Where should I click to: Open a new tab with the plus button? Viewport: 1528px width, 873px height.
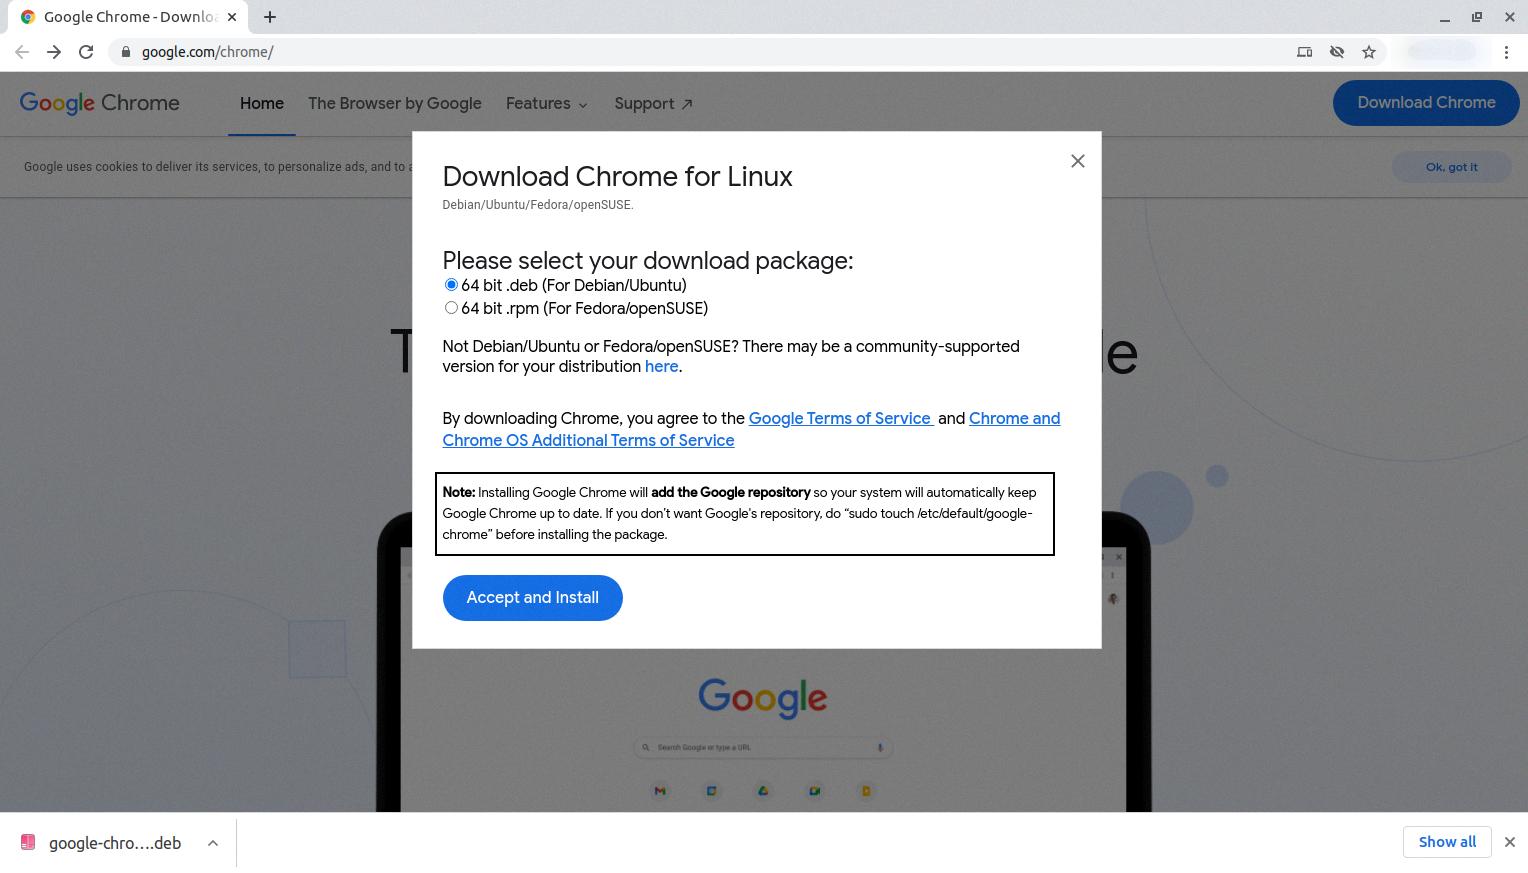point(270,17)
